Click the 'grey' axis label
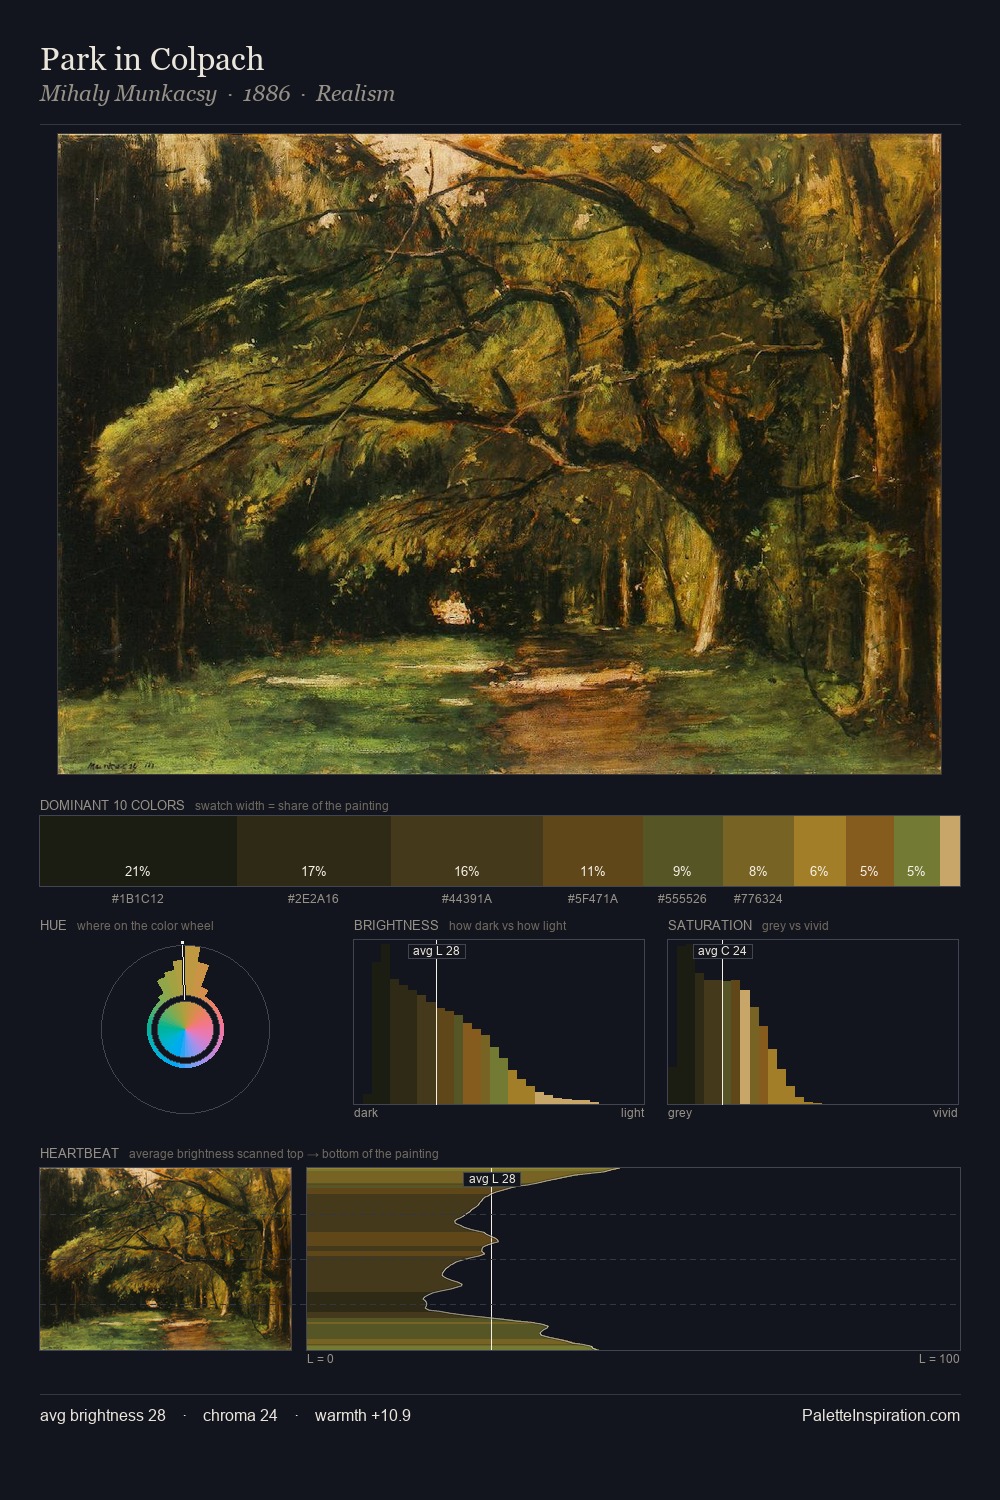The image size is (1000, 1500). [x=680, y=1113]
